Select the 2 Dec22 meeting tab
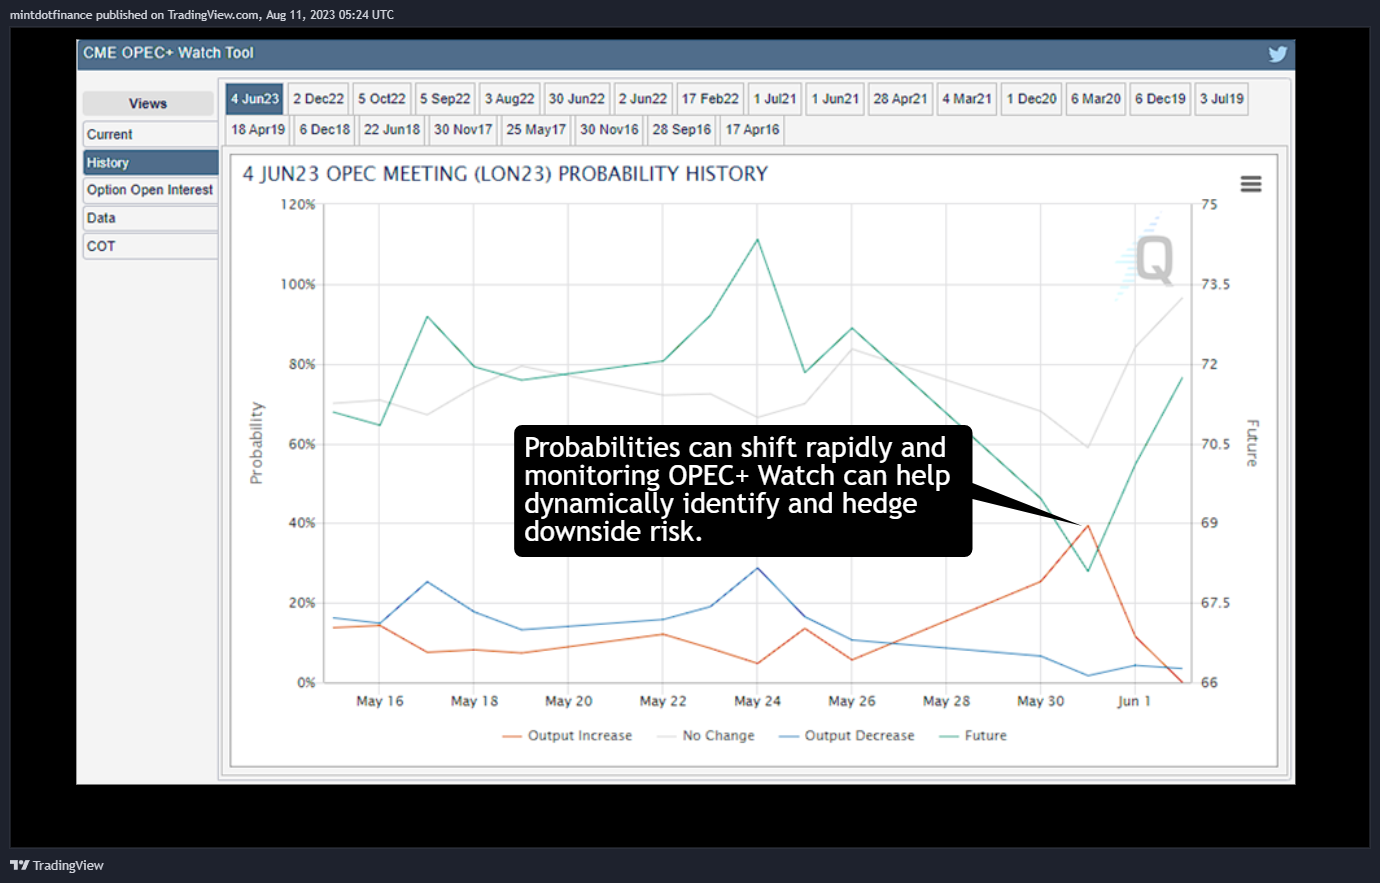The image size is (1380, 883). (x=318, y=99)
